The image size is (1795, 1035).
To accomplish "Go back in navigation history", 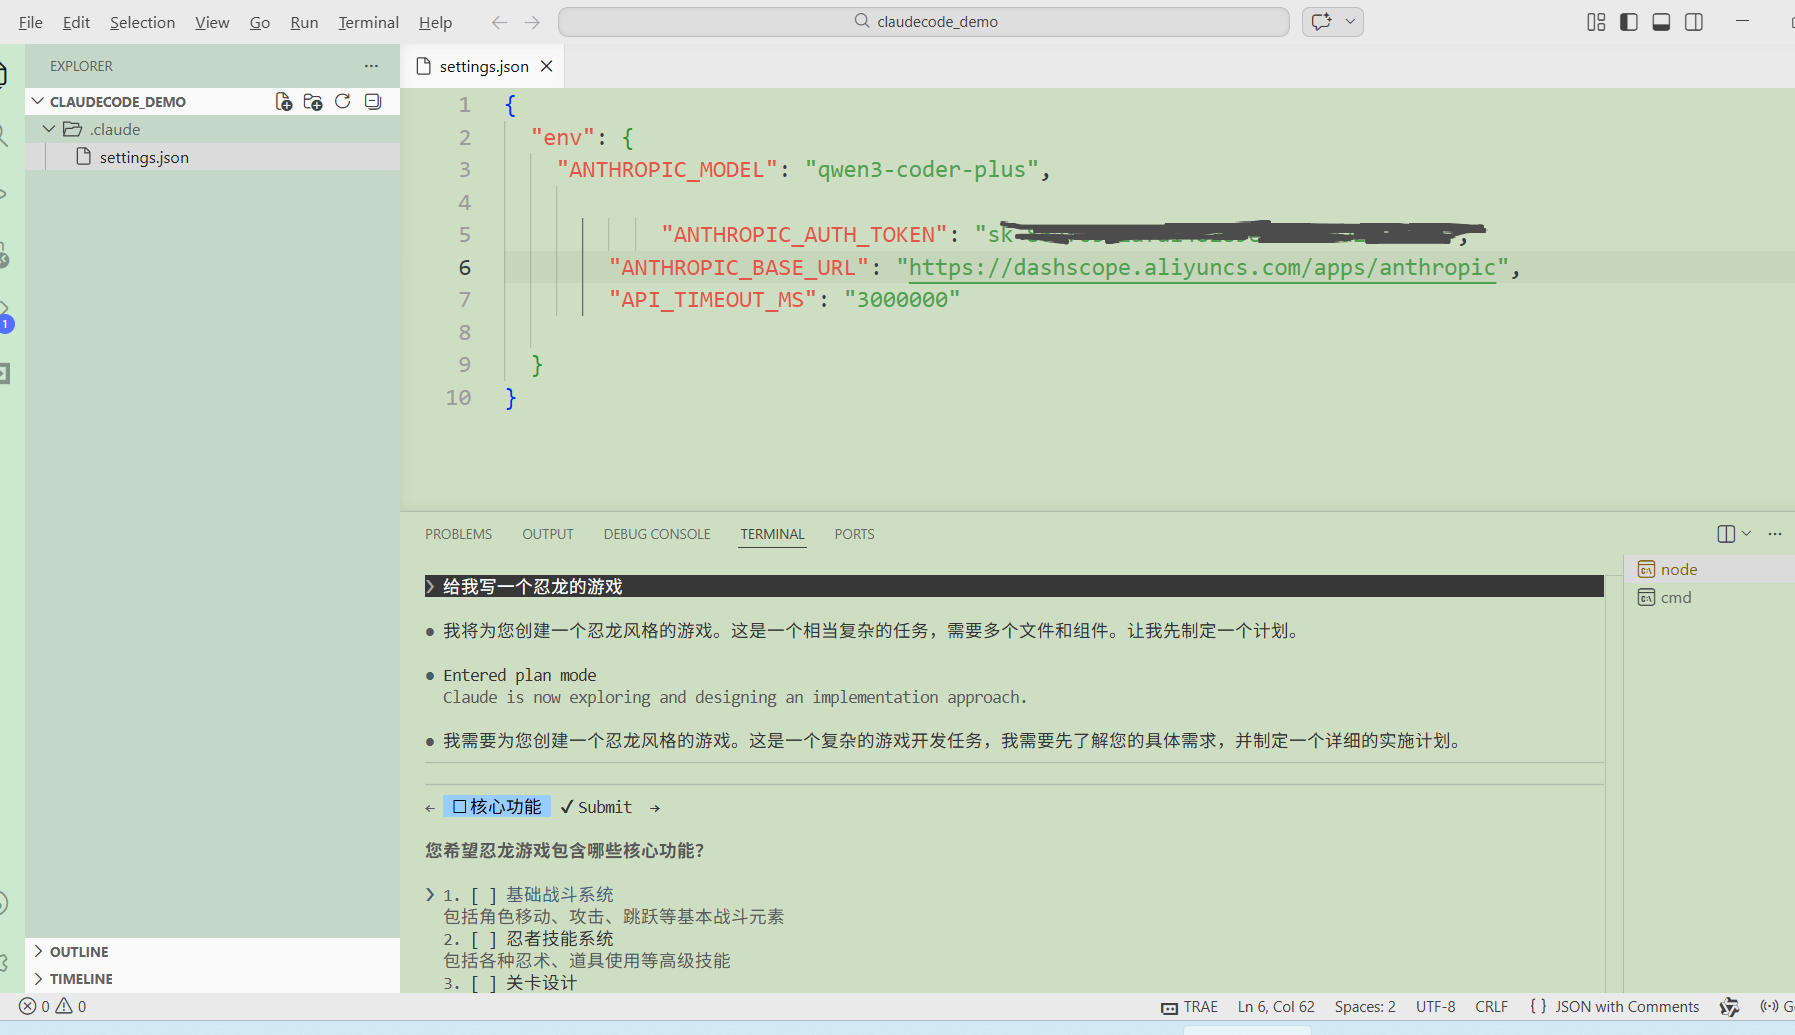I will click(x=499, y=22).
